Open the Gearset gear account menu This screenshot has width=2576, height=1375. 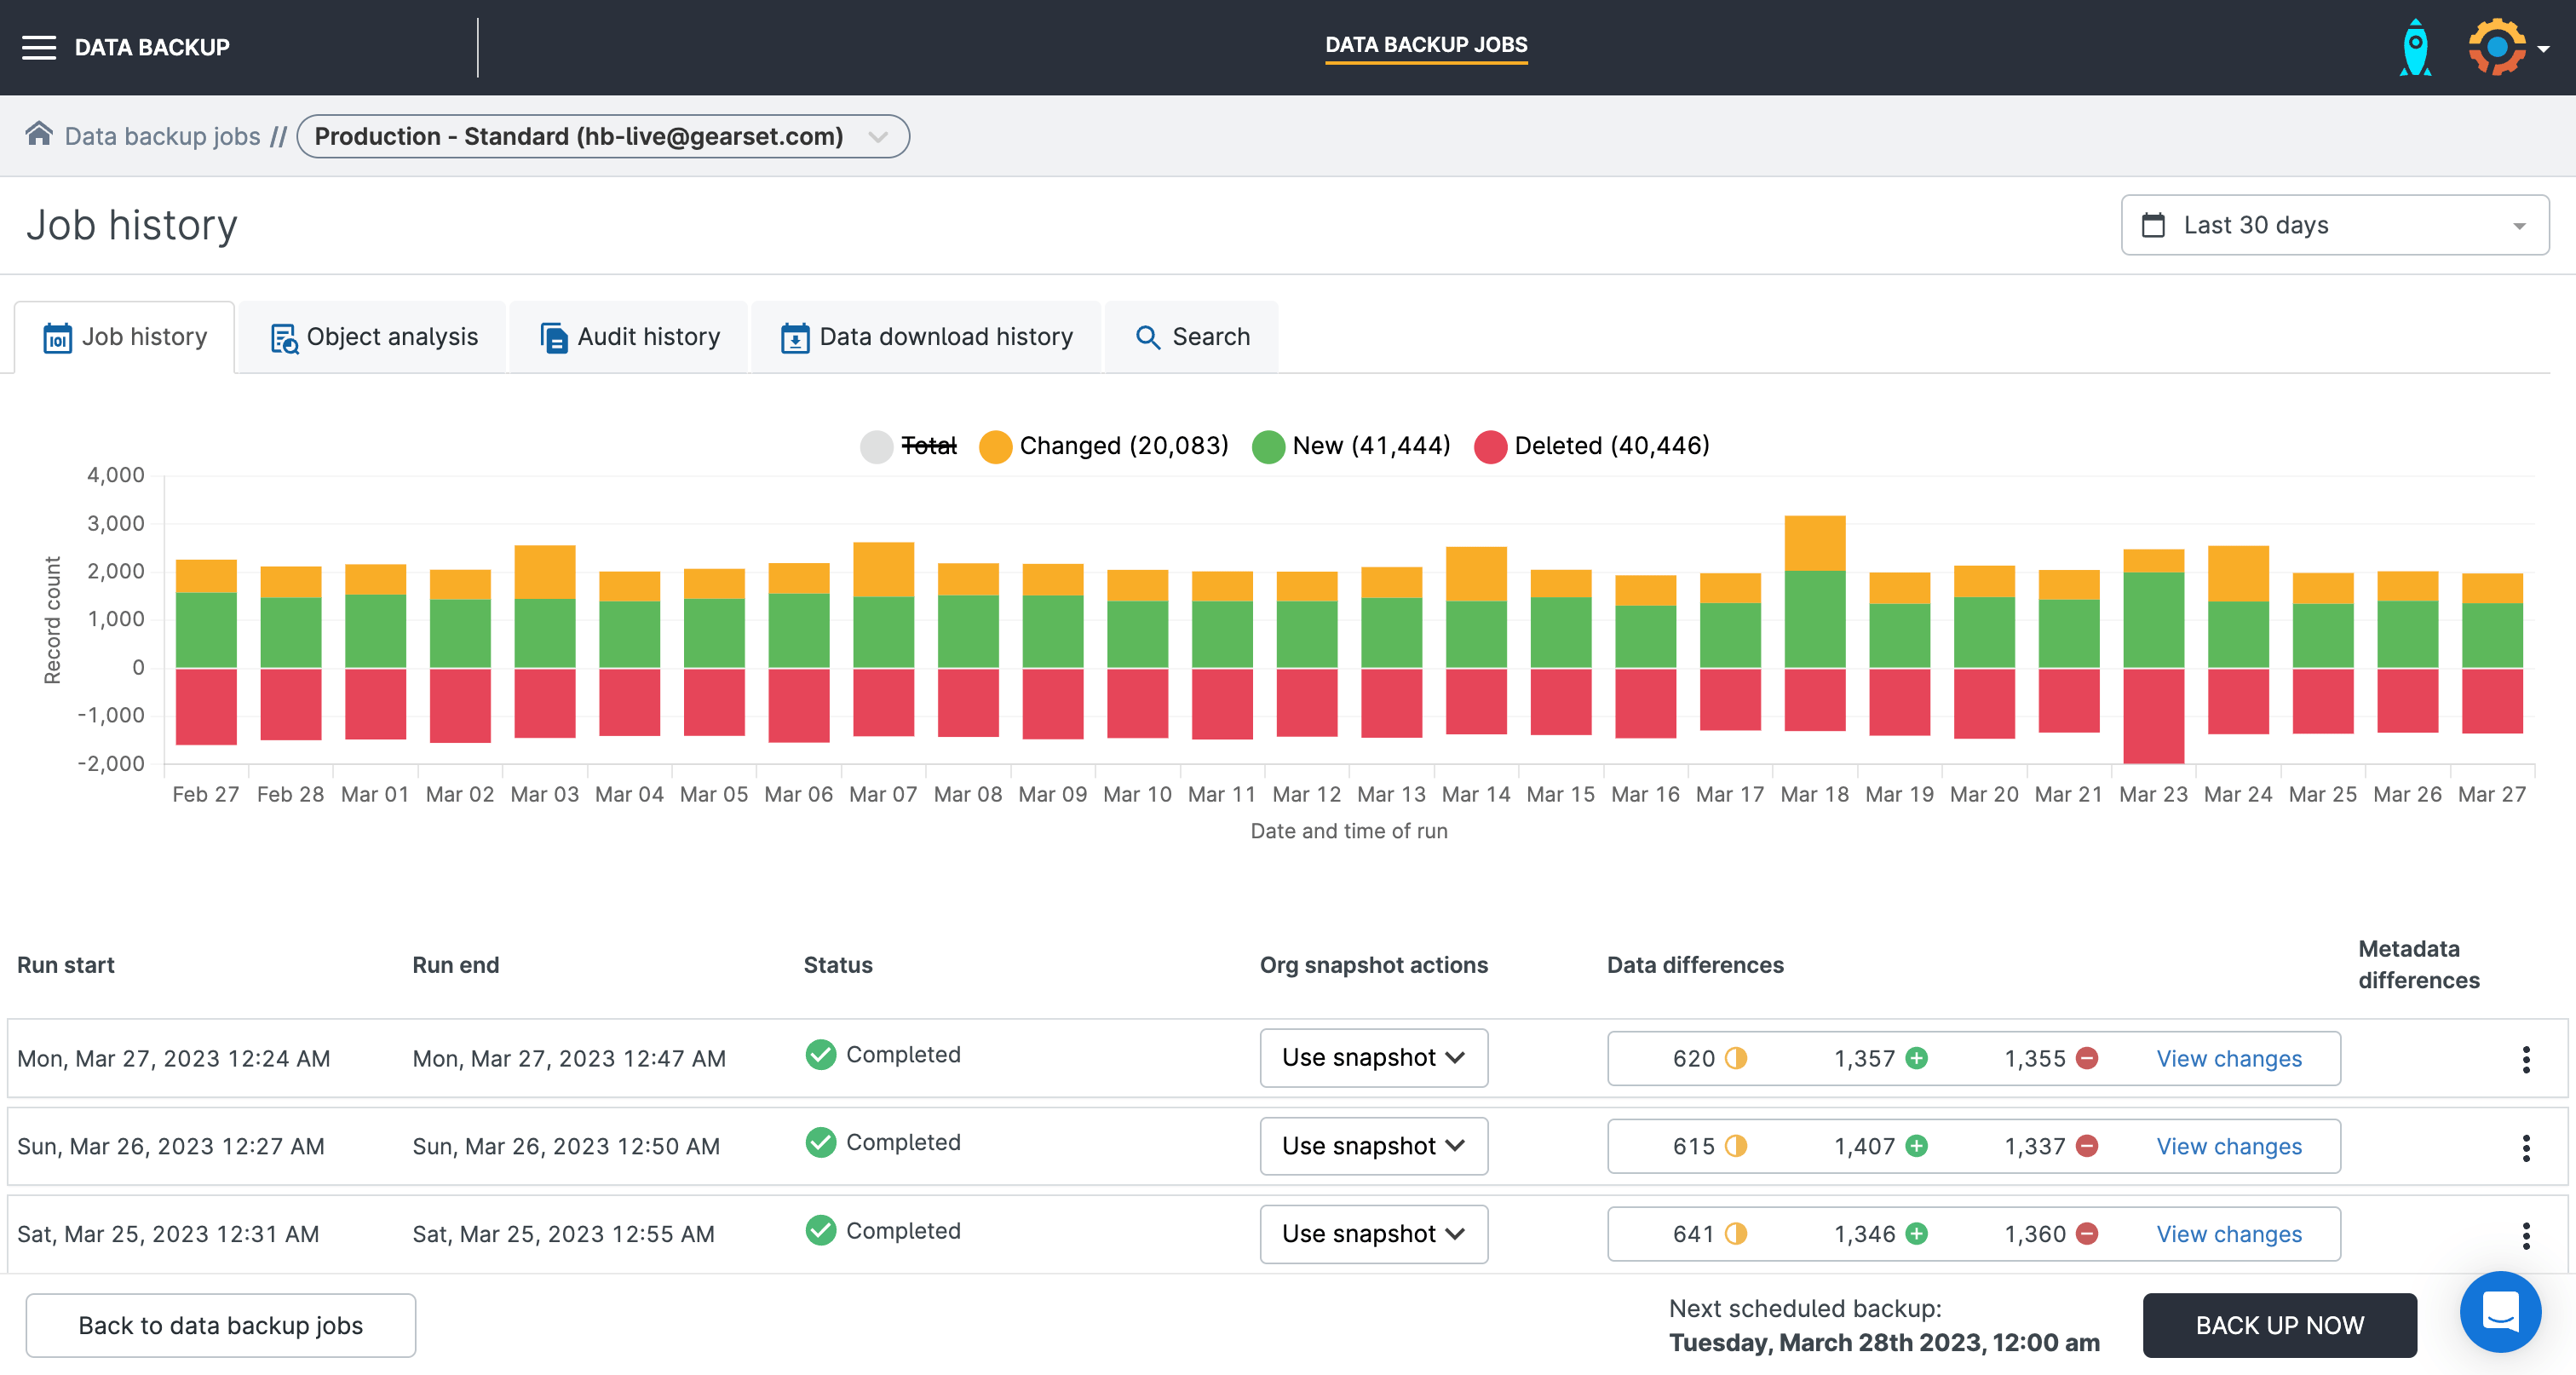tap(2506, 47)
